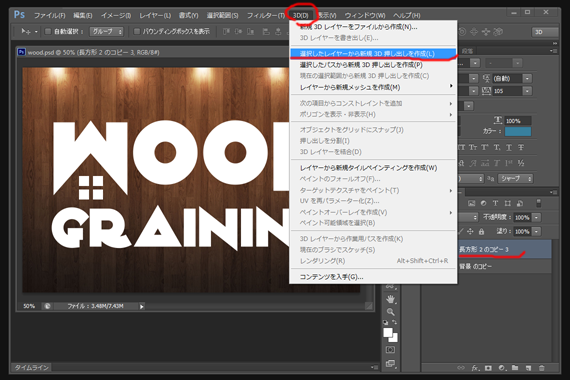Click the layer styles fx icon

pos(475,368)
